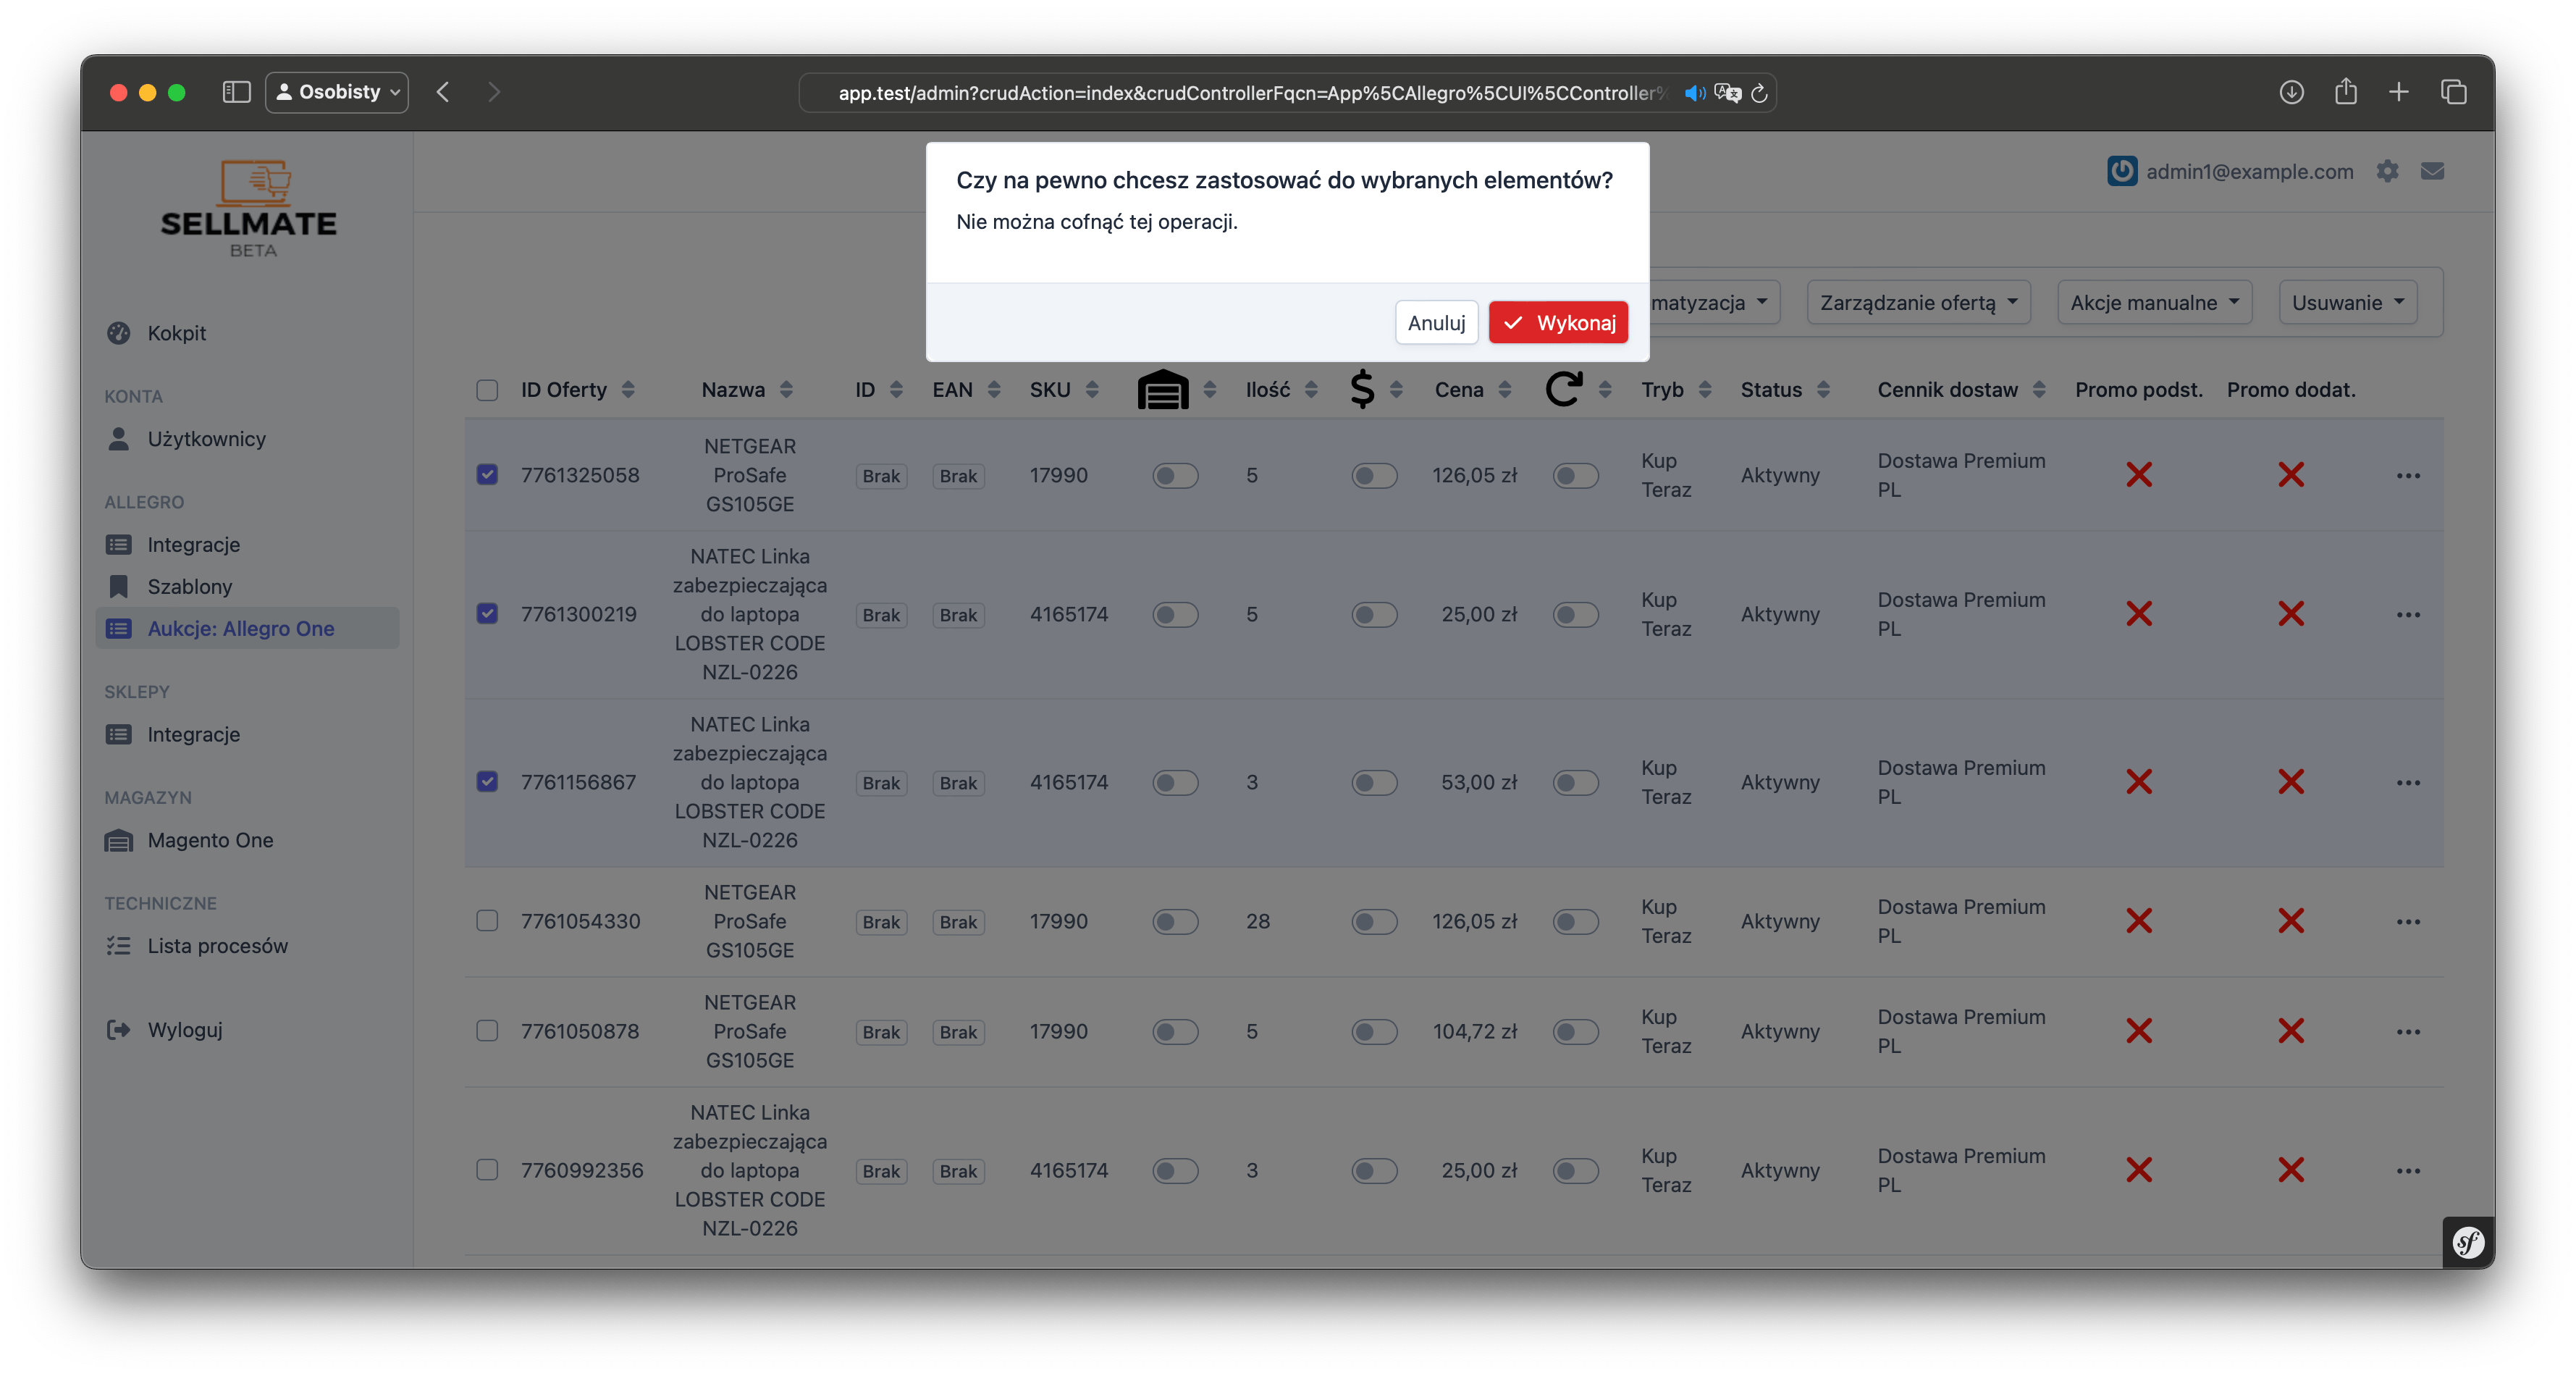Open admin1@example.com account menu

(x=2249, y=172)
